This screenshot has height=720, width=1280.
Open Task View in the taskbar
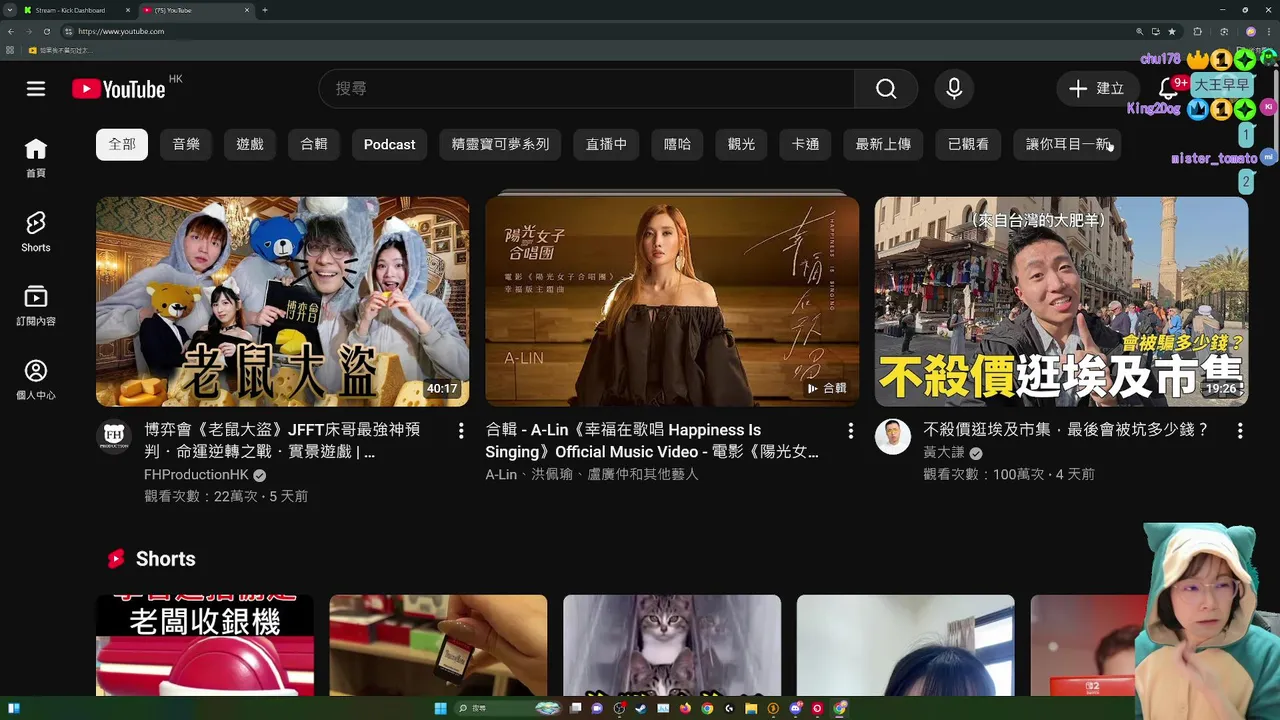tap(575, 708)
